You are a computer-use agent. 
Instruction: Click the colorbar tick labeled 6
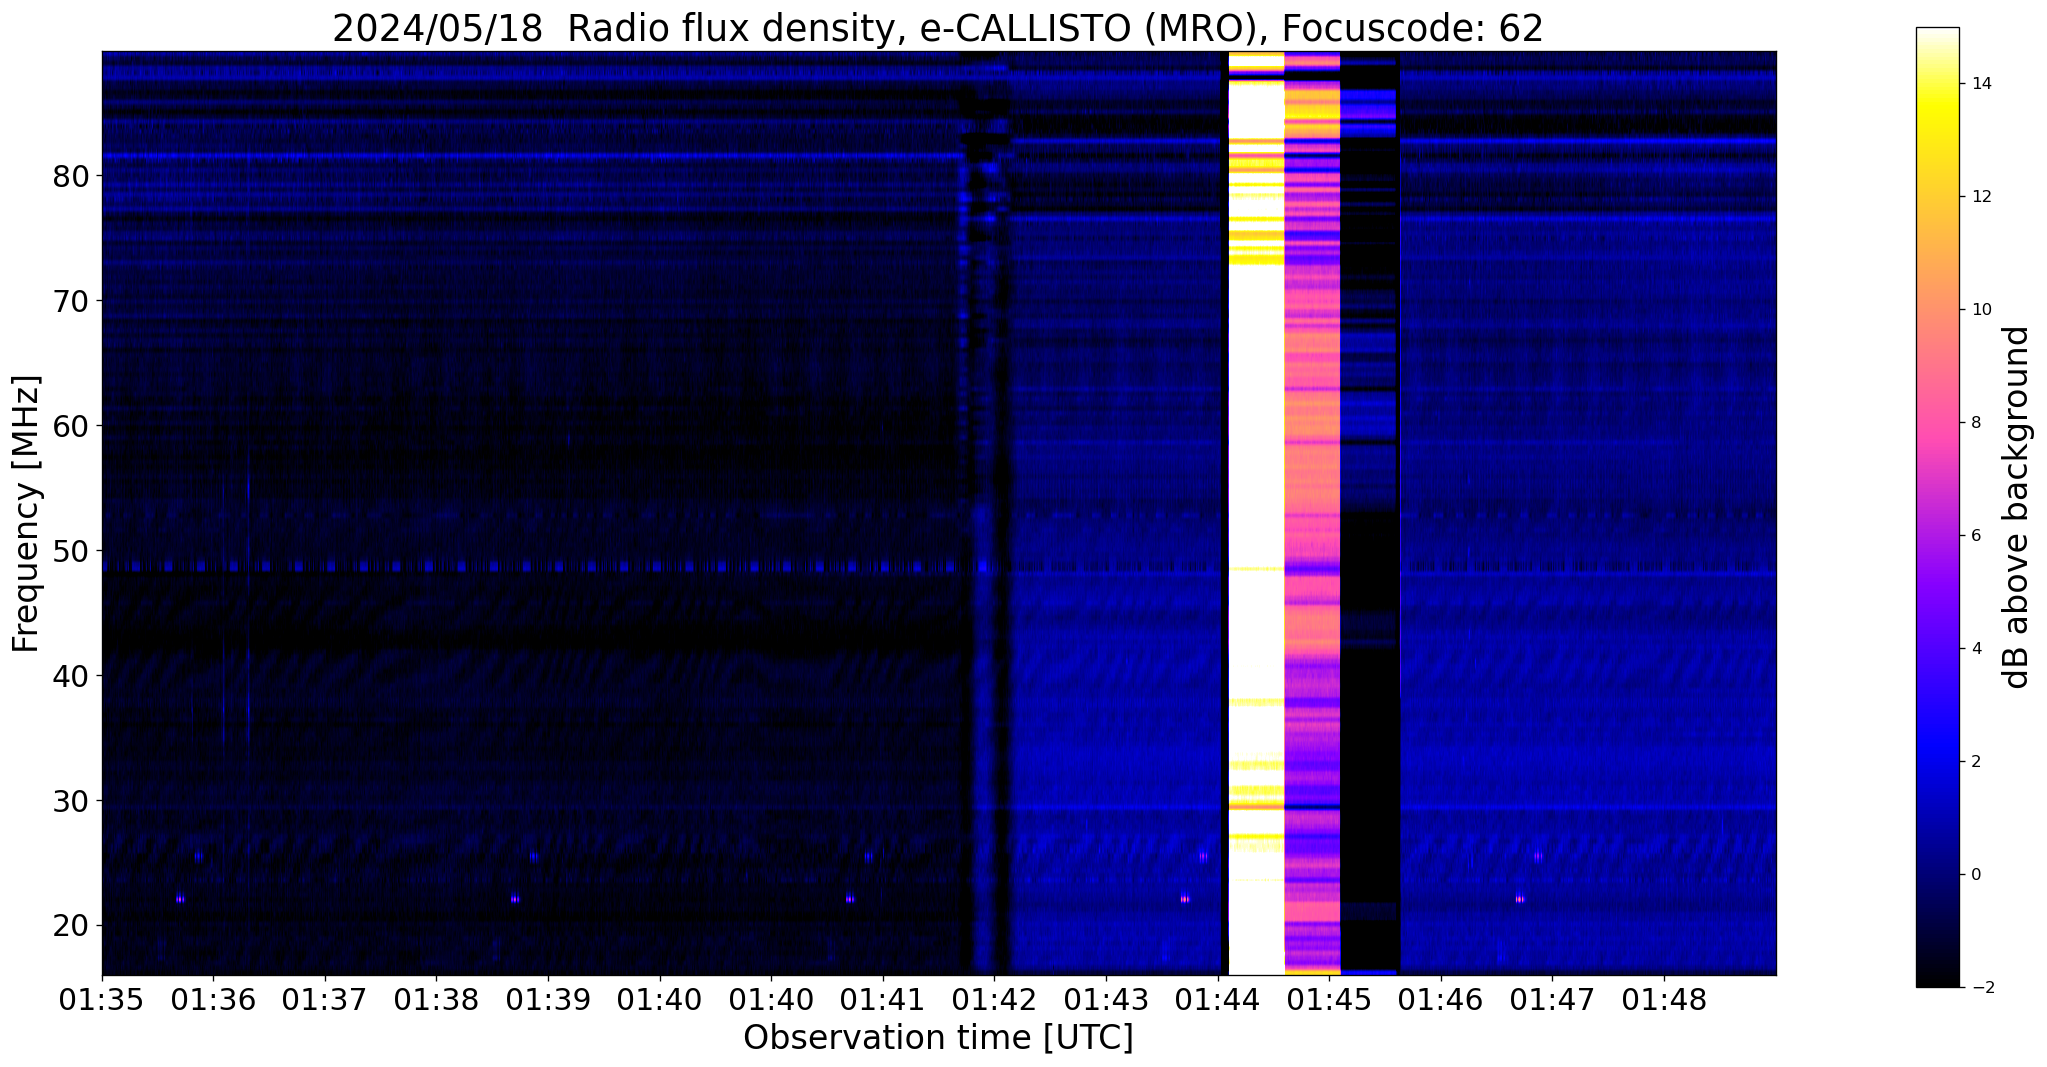click(1975, 536)
